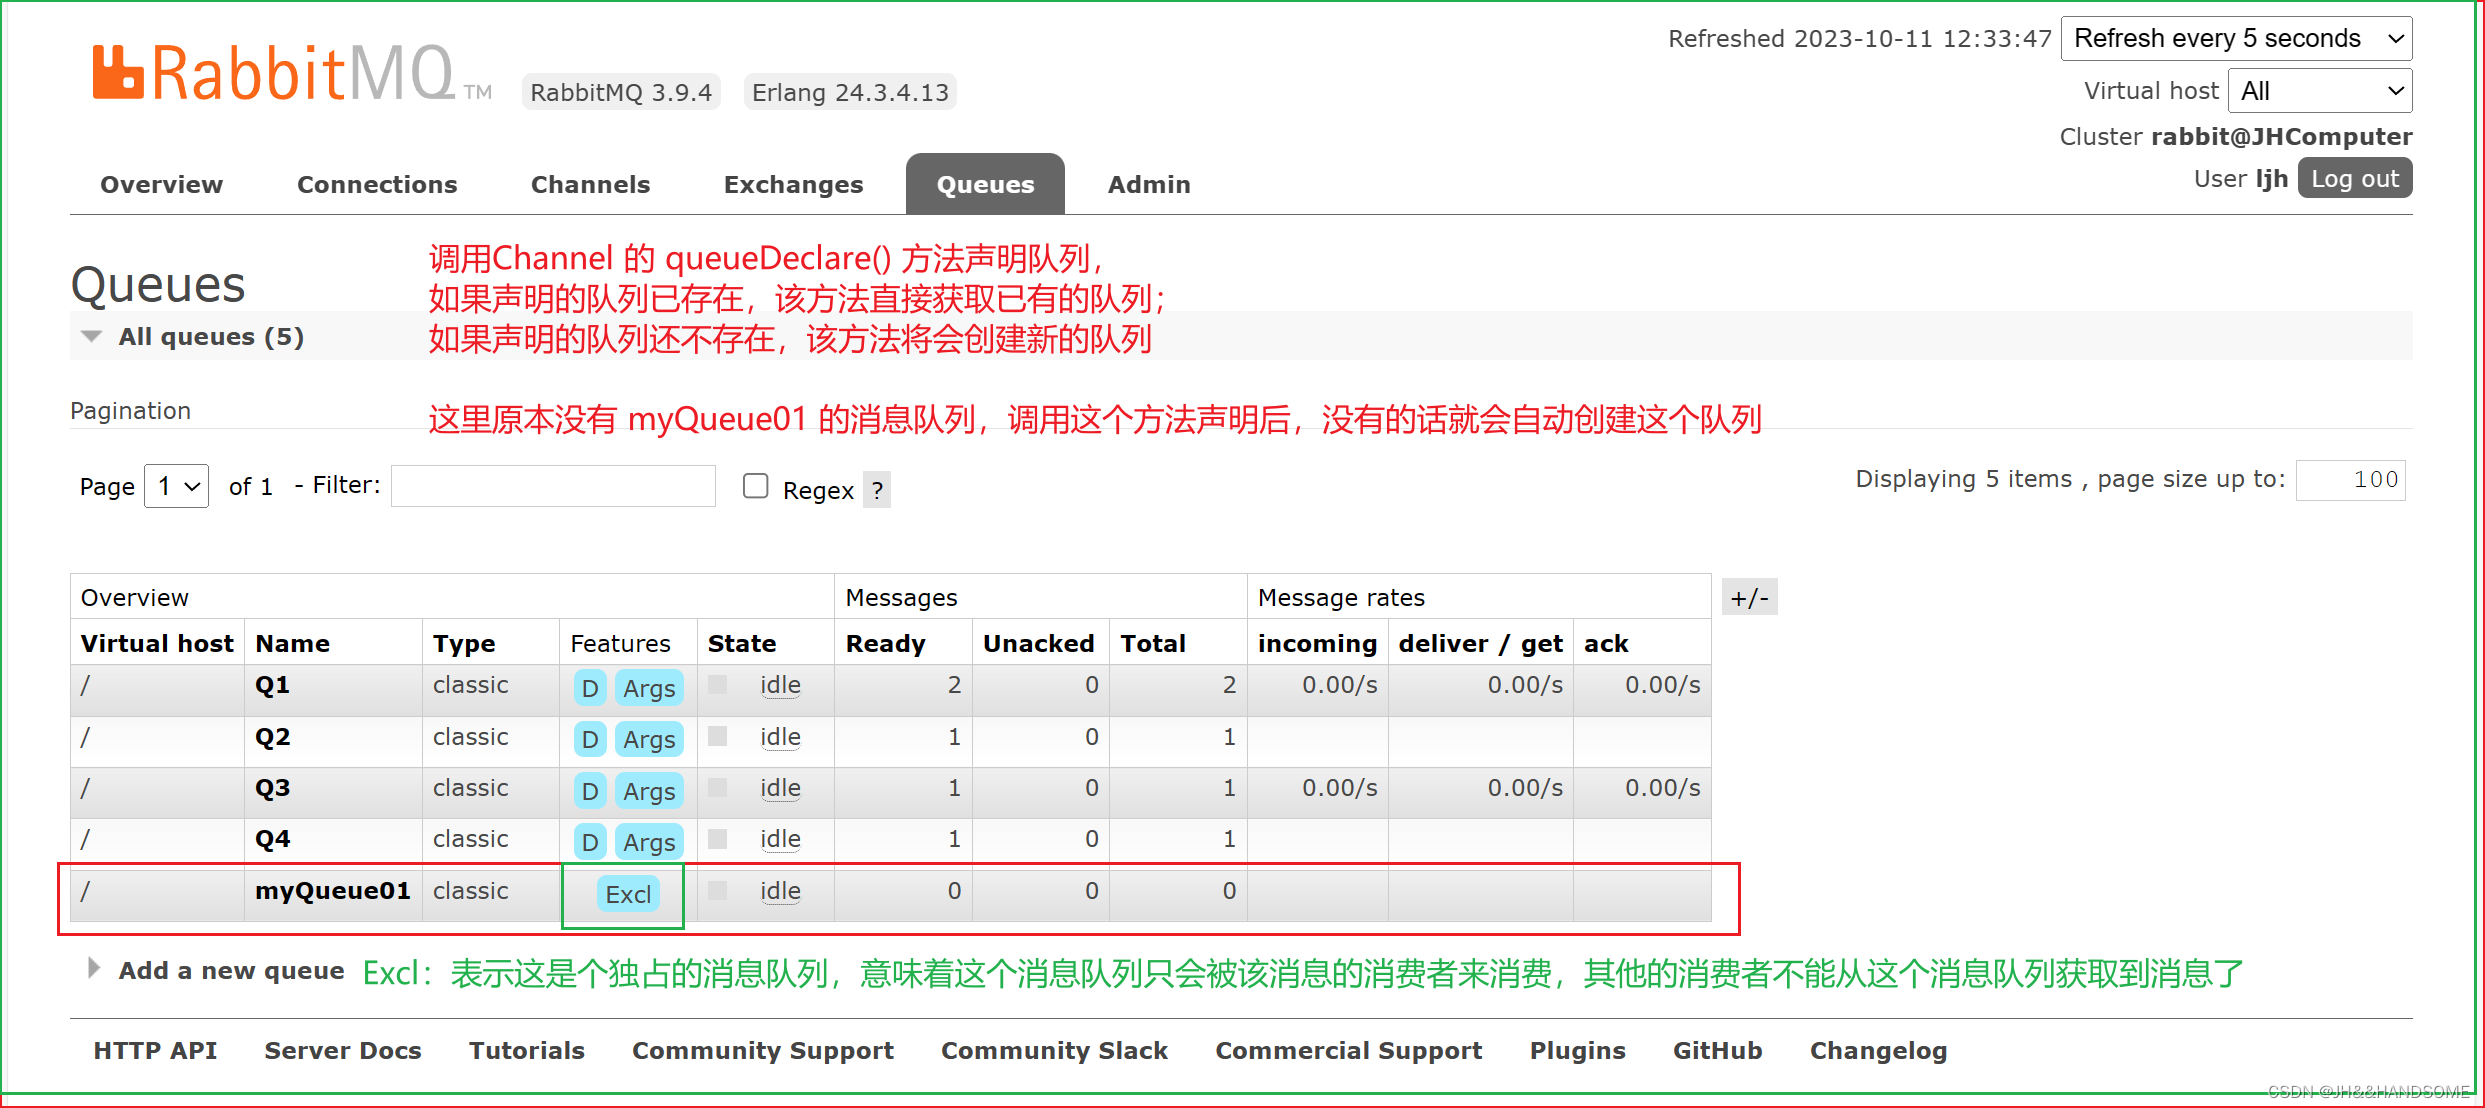The image size is (2485, 1108).
Task: Switch to the Connections tab
Action: click(x=377, y=184)
